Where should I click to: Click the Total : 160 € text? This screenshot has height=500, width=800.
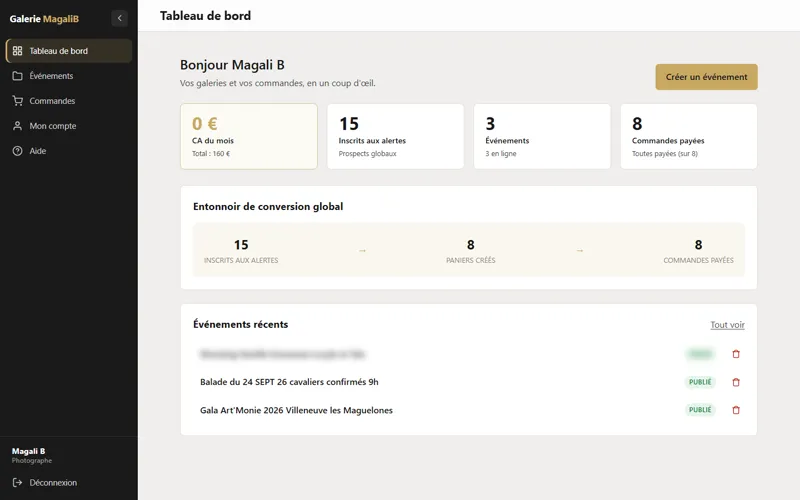211,154
